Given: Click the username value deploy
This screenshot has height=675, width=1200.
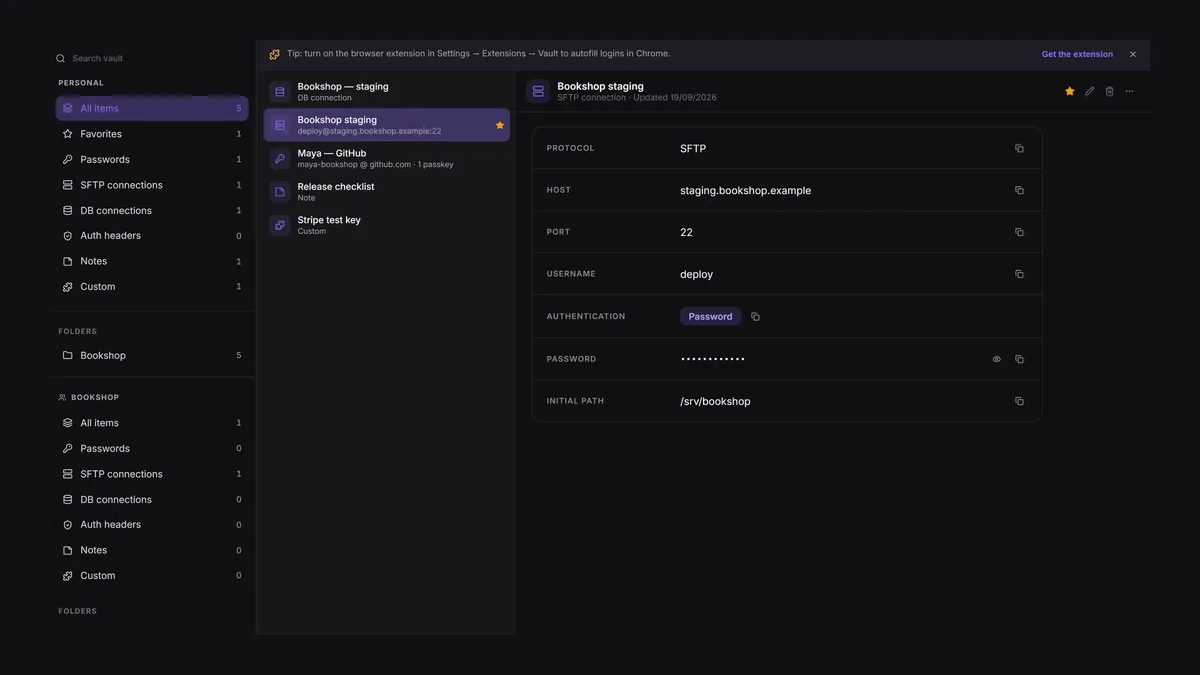Looking at the screenshot, I should pyautogui.click(x=697, y=274).
